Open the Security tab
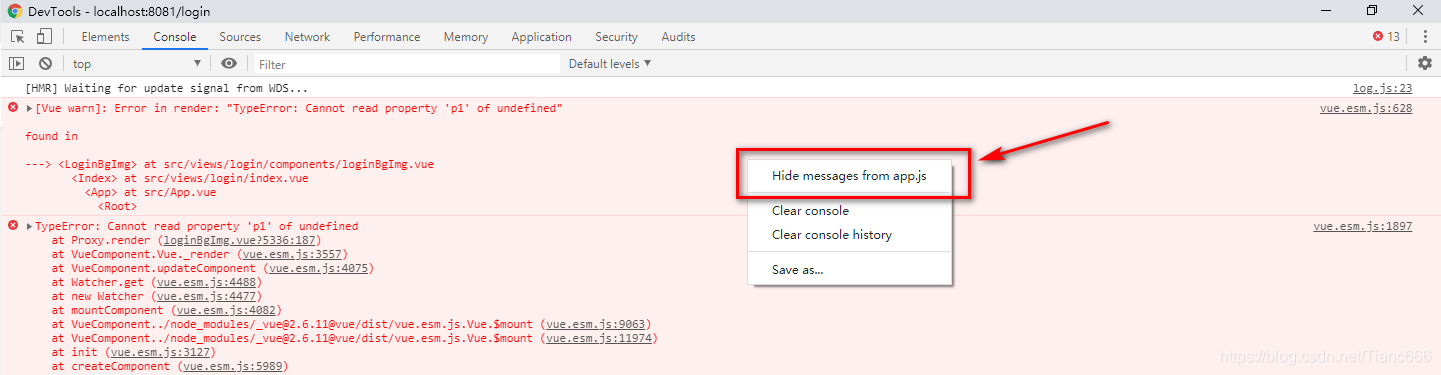The height and width of the screenshot is (375, 1441). 616,37
